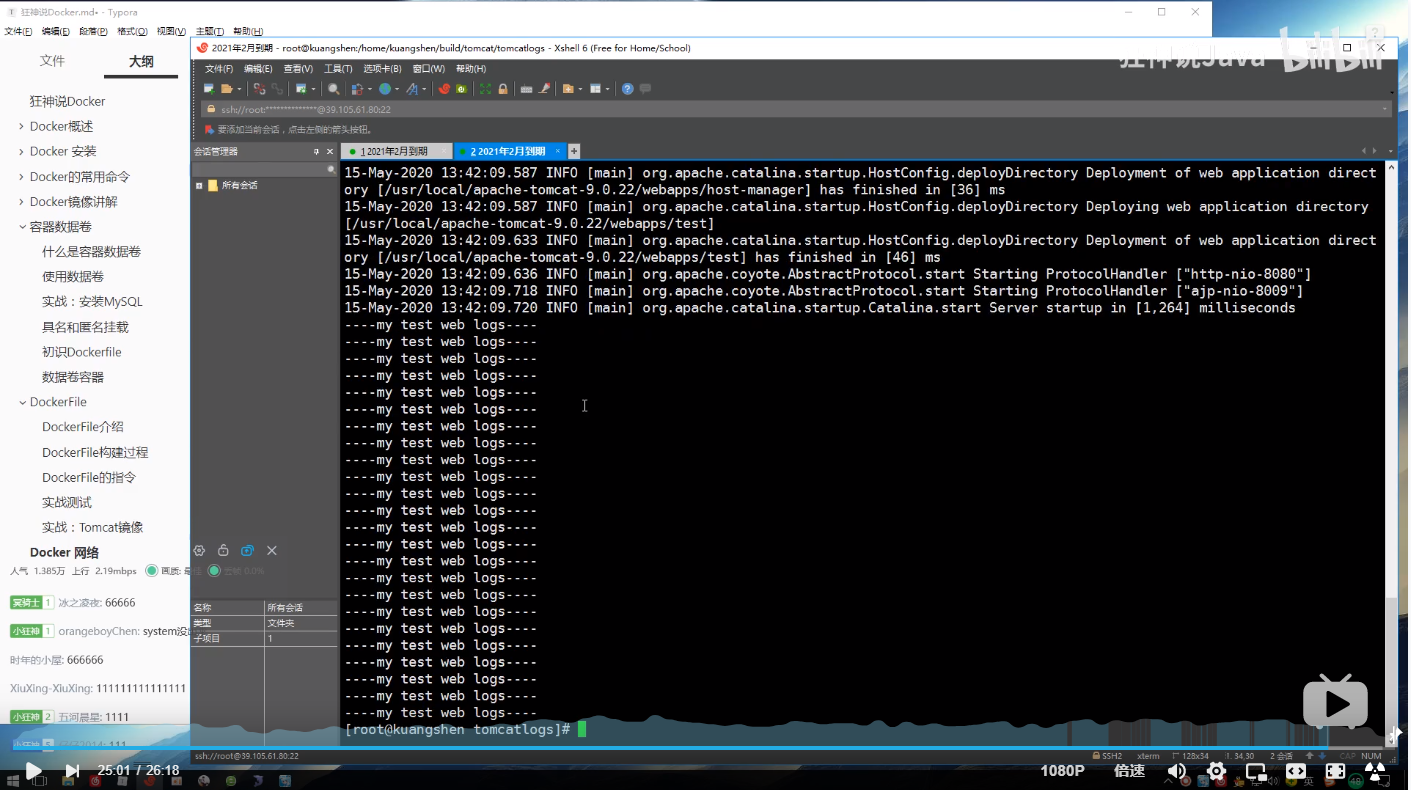Close the session manager panel

(330, 151)
